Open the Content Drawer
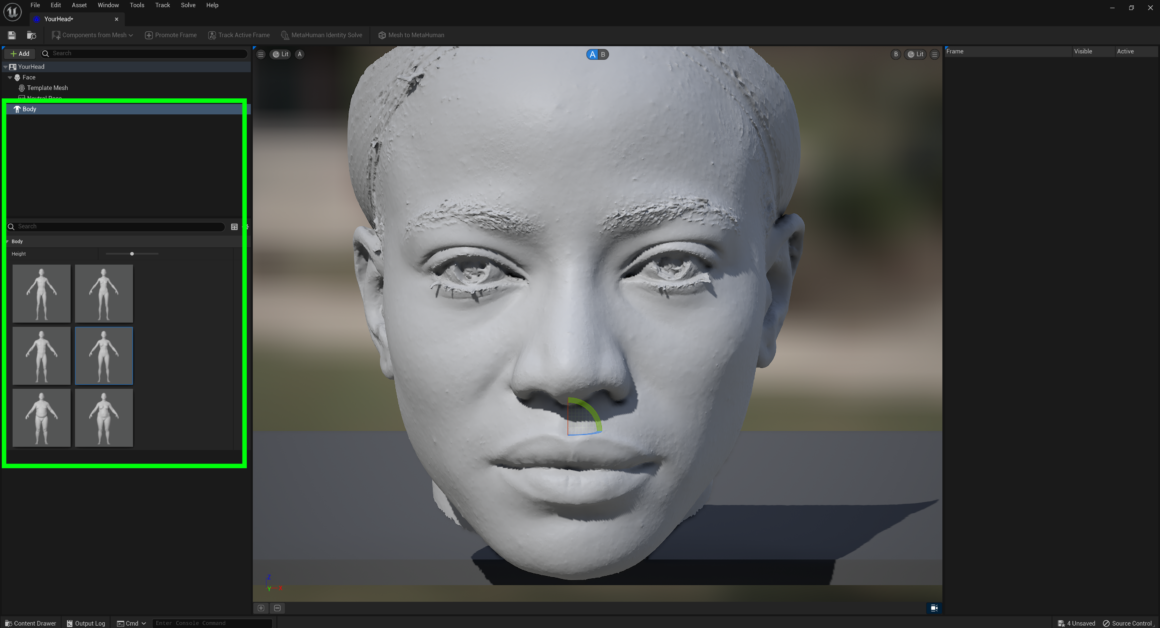Screen dimensions: 1160x628 [31, 623]
